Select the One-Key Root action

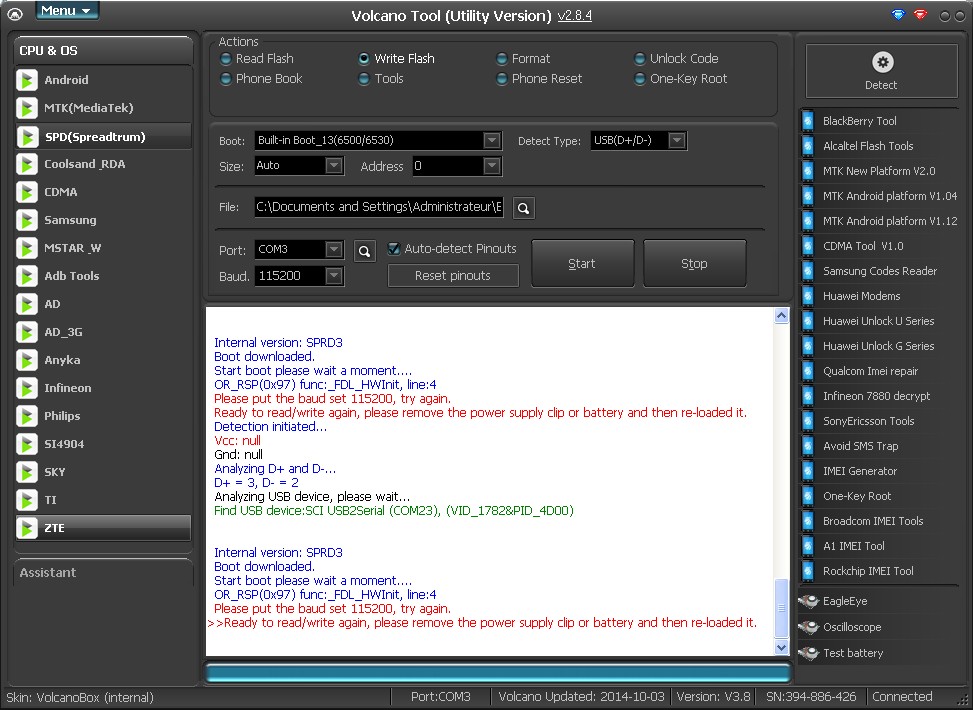[681, 79]
